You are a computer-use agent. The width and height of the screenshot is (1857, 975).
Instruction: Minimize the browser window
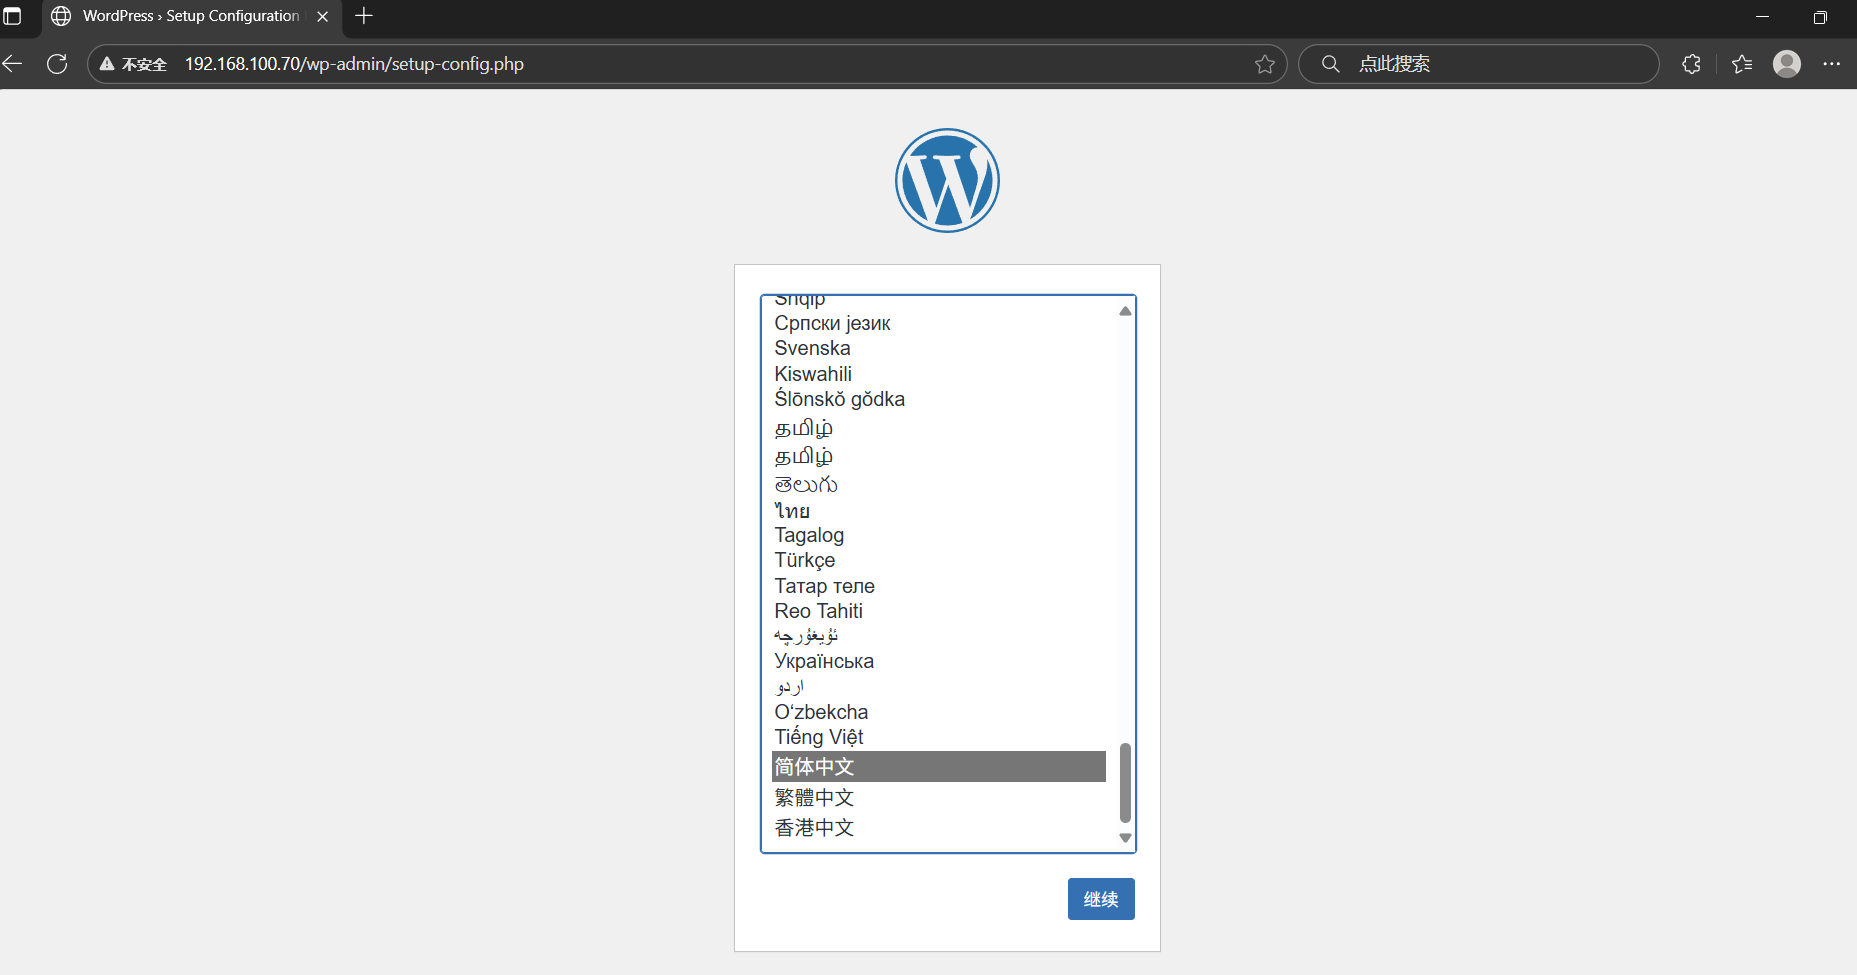coord(1762,16)
